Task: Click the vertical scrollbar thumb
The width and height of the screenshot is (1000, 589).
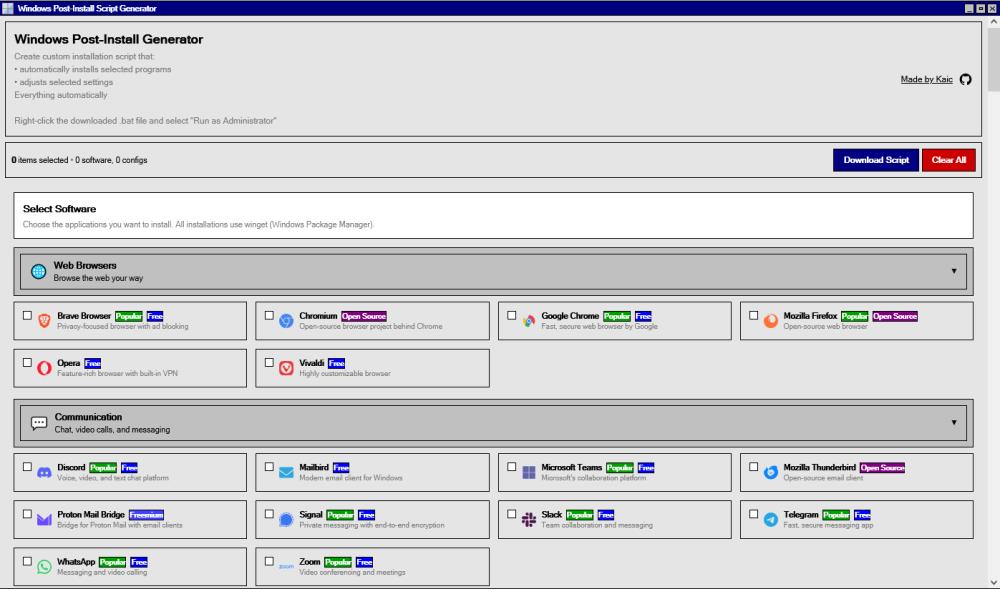Action: click(994, 59)
